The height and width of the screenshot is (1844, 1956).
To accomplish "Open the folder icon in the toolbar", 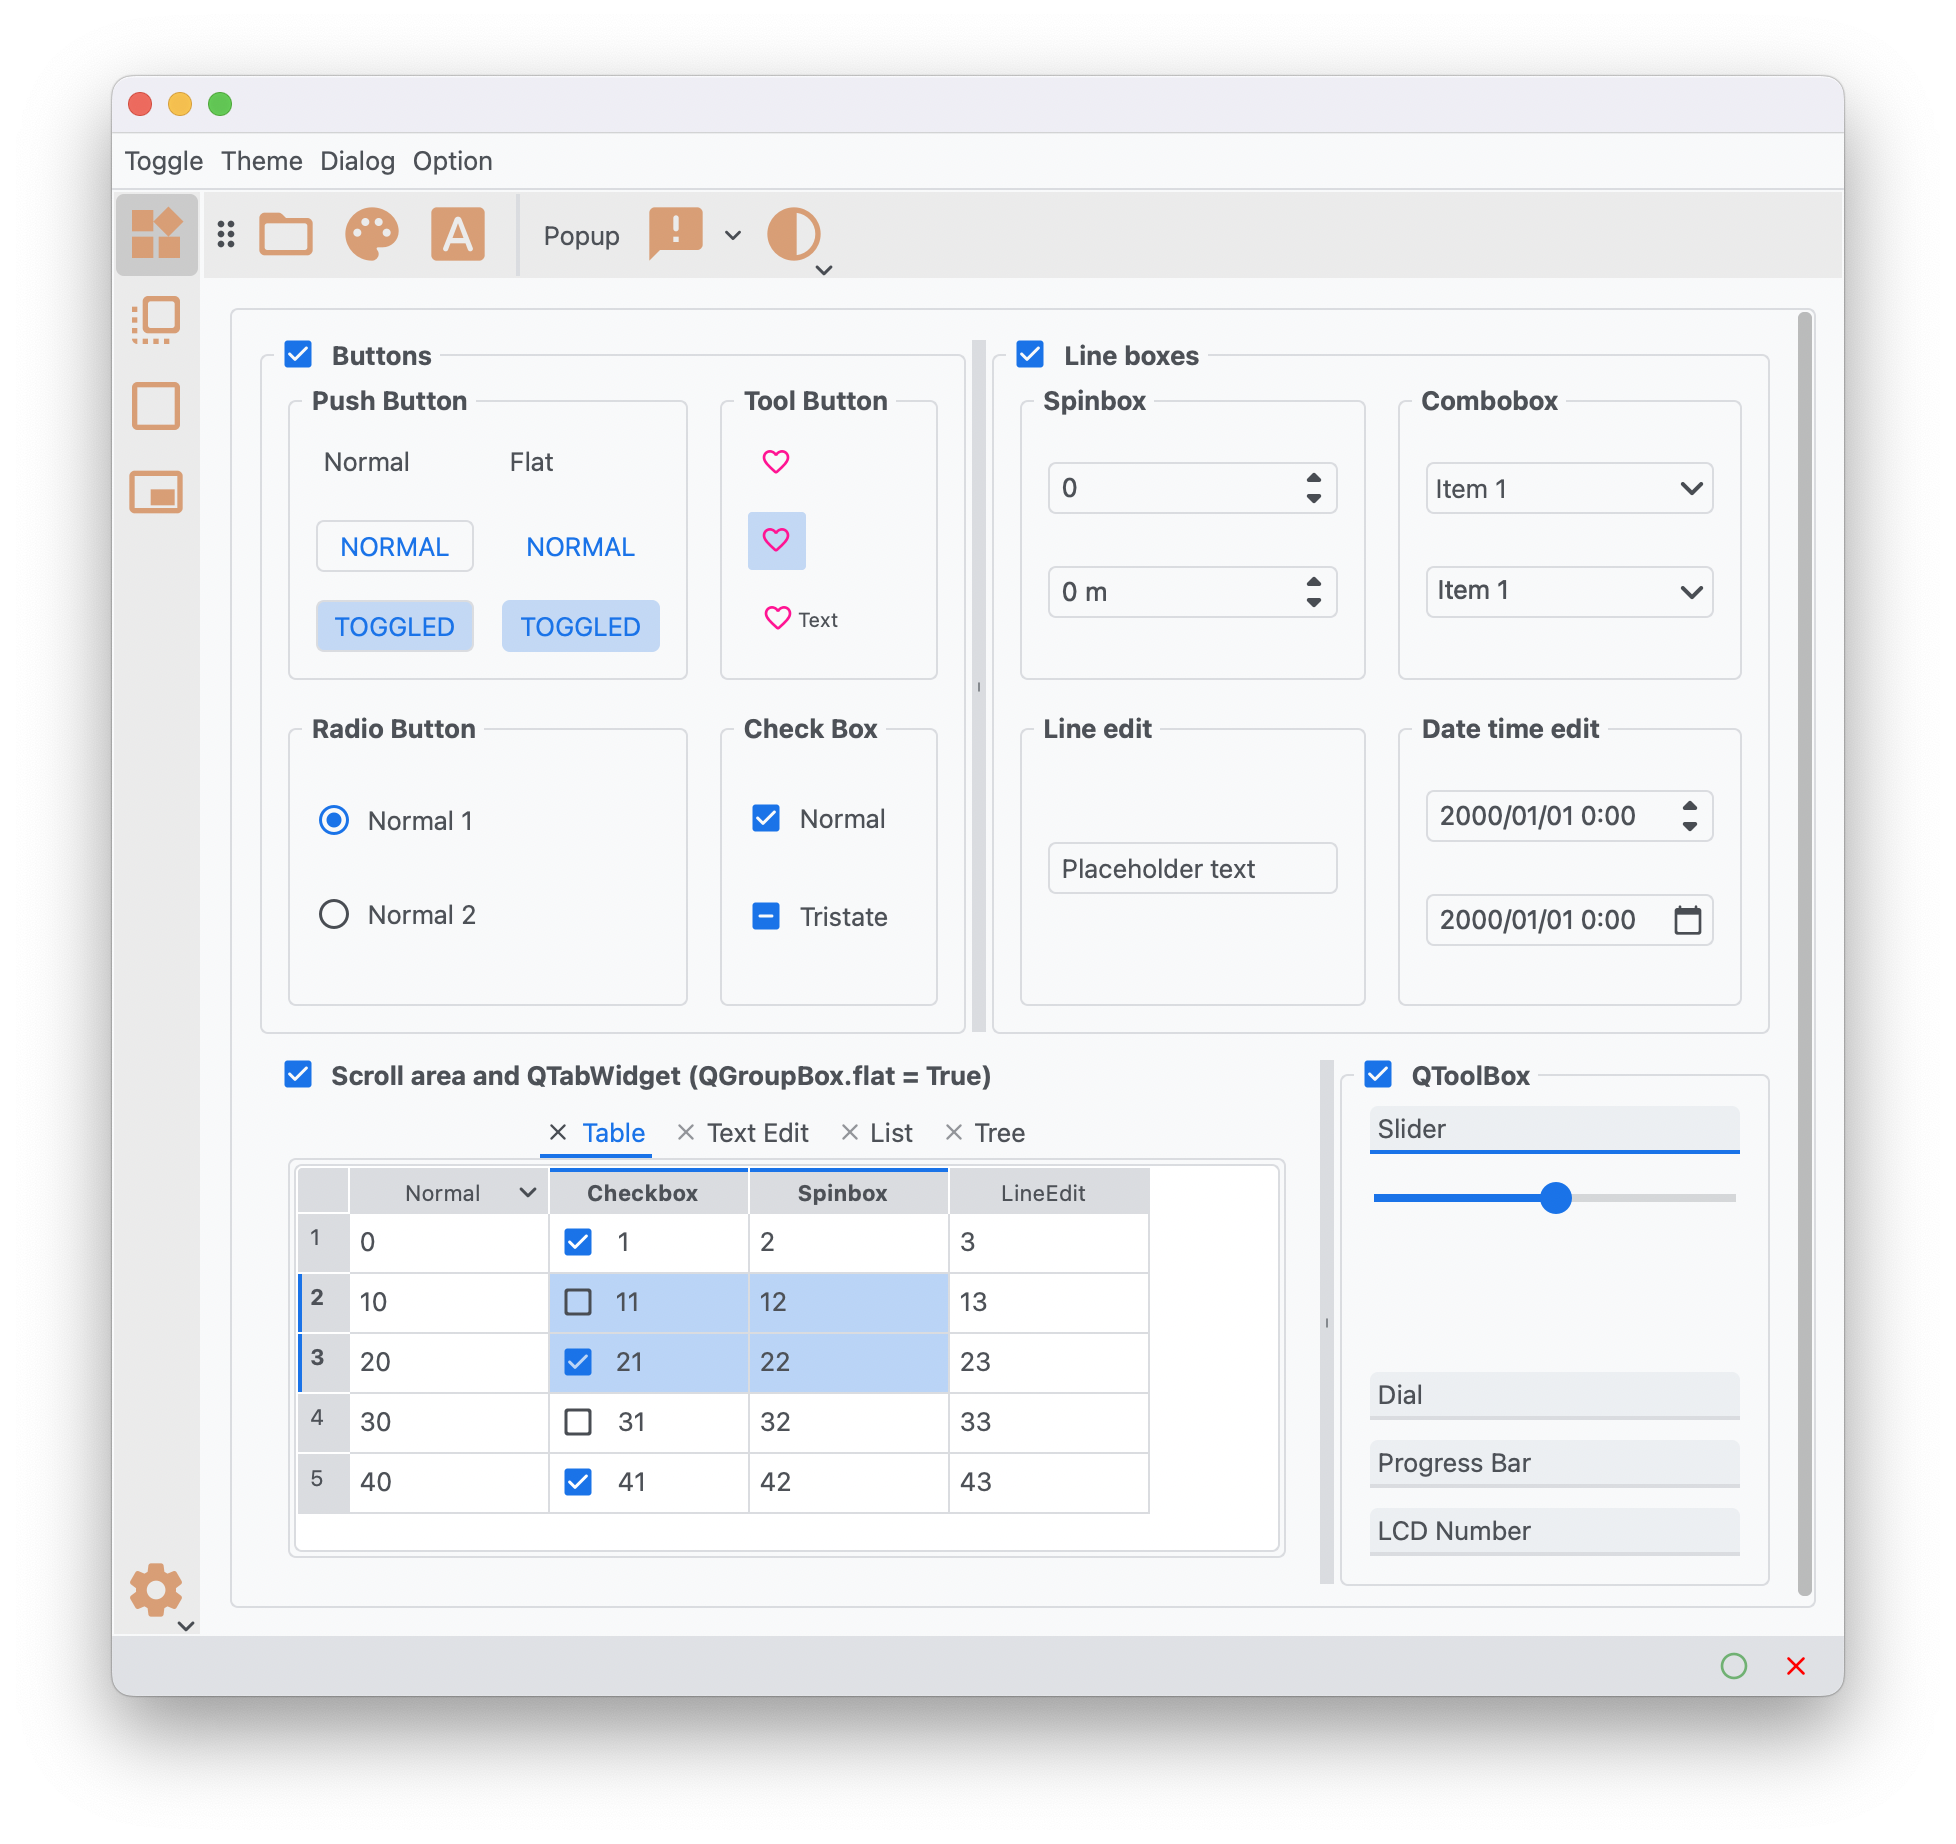I will tap(286, 235).
